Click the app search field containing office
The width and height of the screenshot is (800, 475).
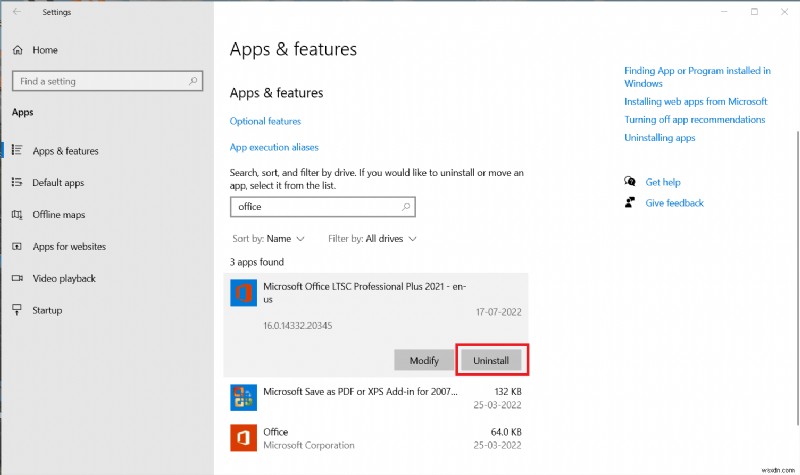pyautogui.click(x=322, y=207)
